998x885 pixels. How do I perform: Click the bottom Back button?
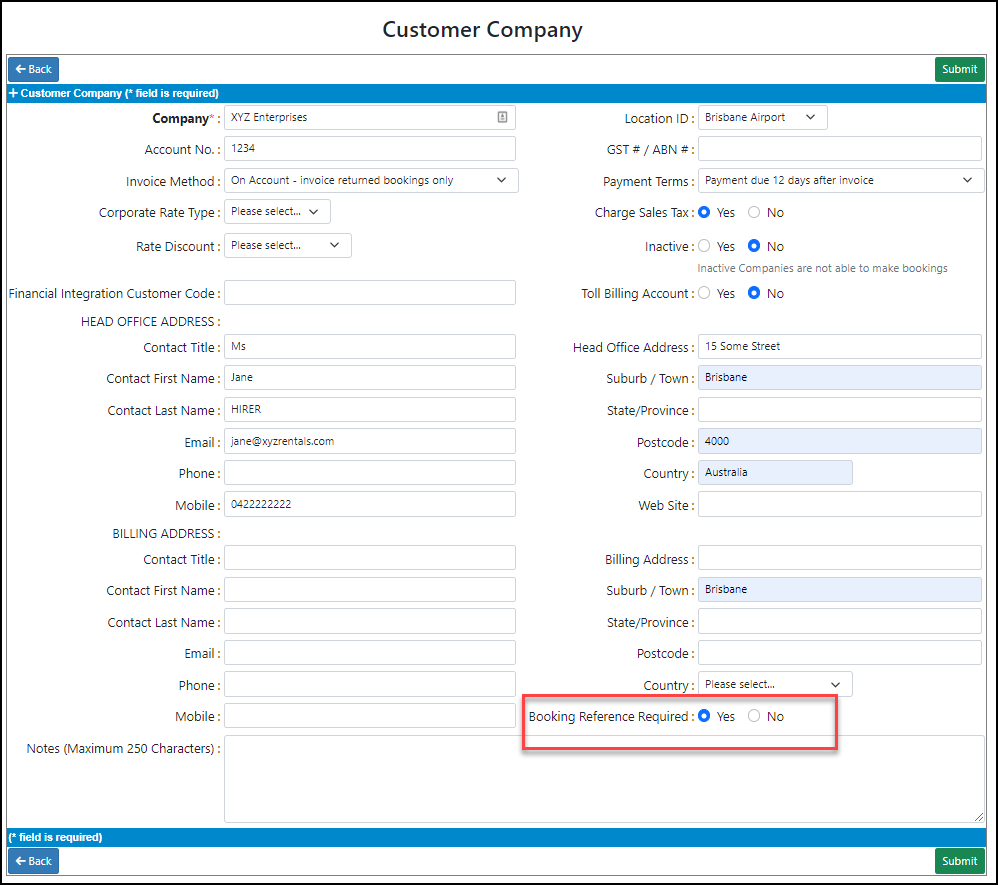click(33, 861)
